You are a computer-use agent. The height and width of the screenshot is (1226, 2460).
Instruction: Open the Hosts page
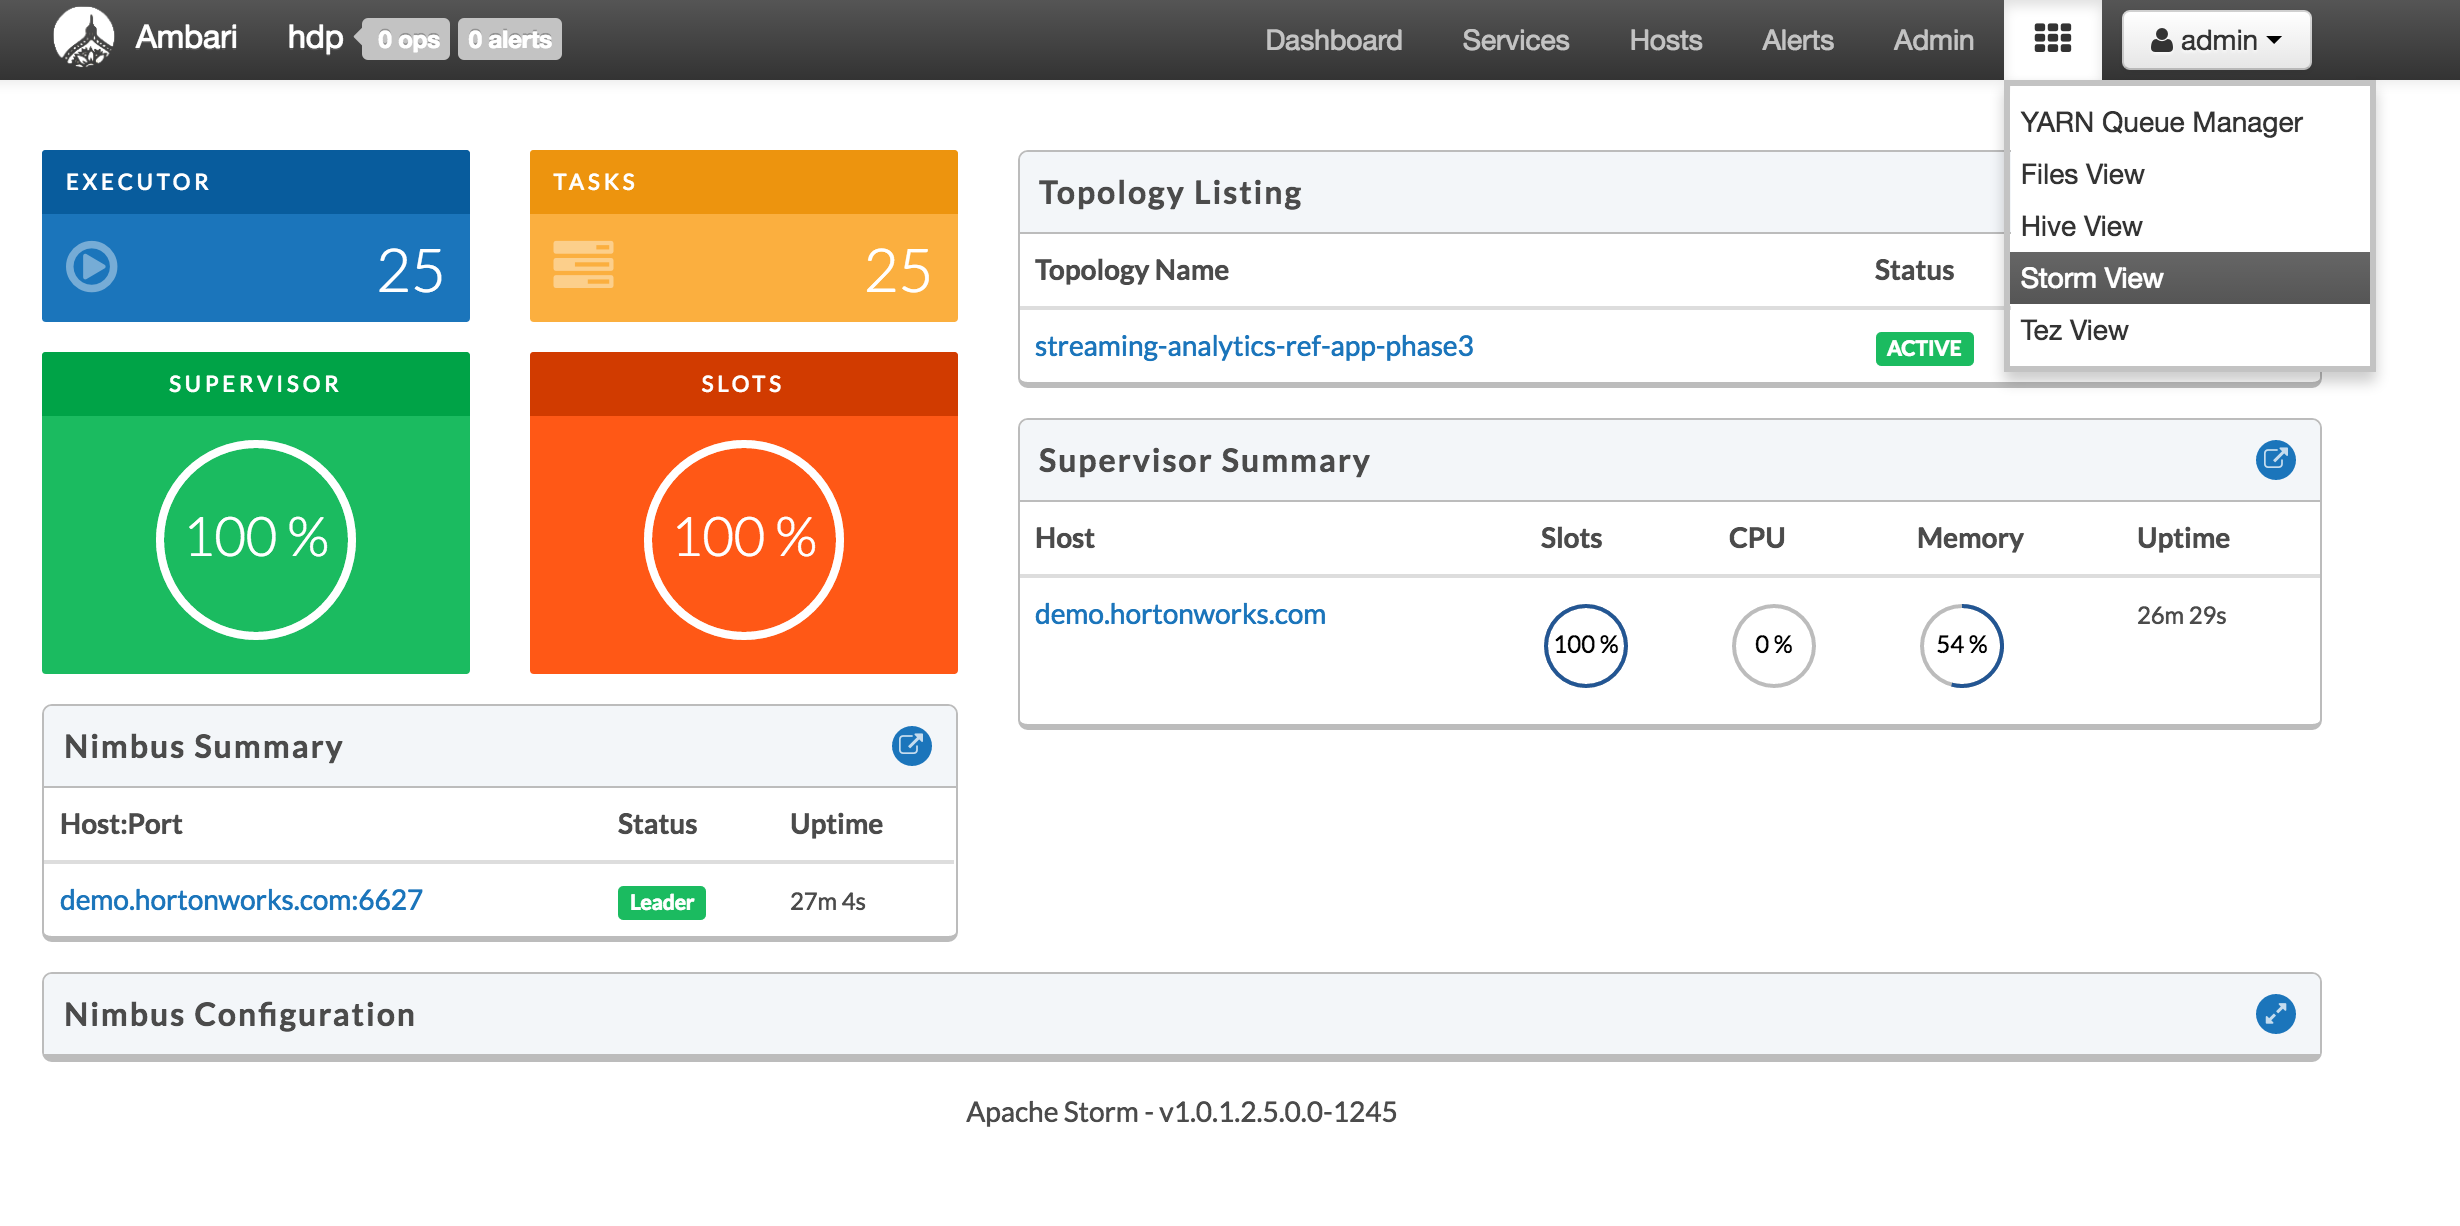click(1665, 40)
